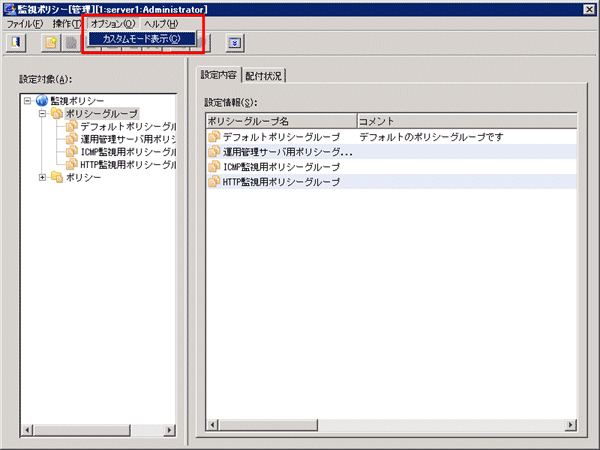
Task: Open the ヘルプ(H) menu
Action: click(x=160, y=23)
